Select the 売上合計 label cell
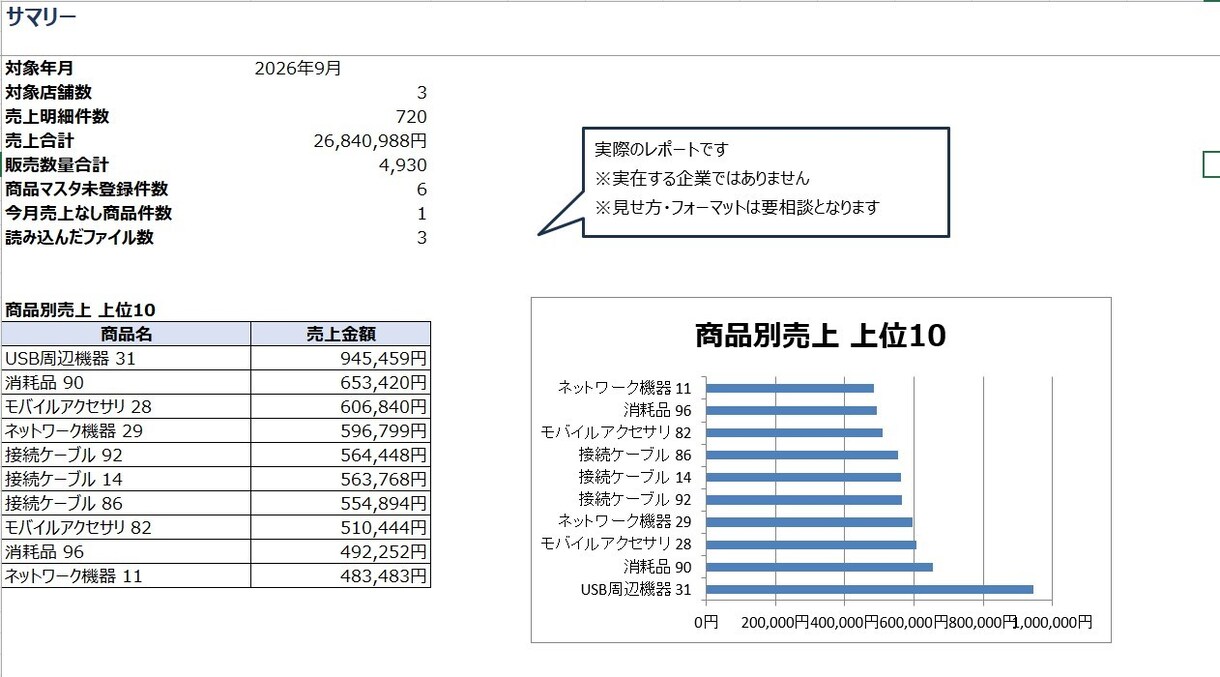The width and height of the screenshot is (1220, 677). click(39, 141)
